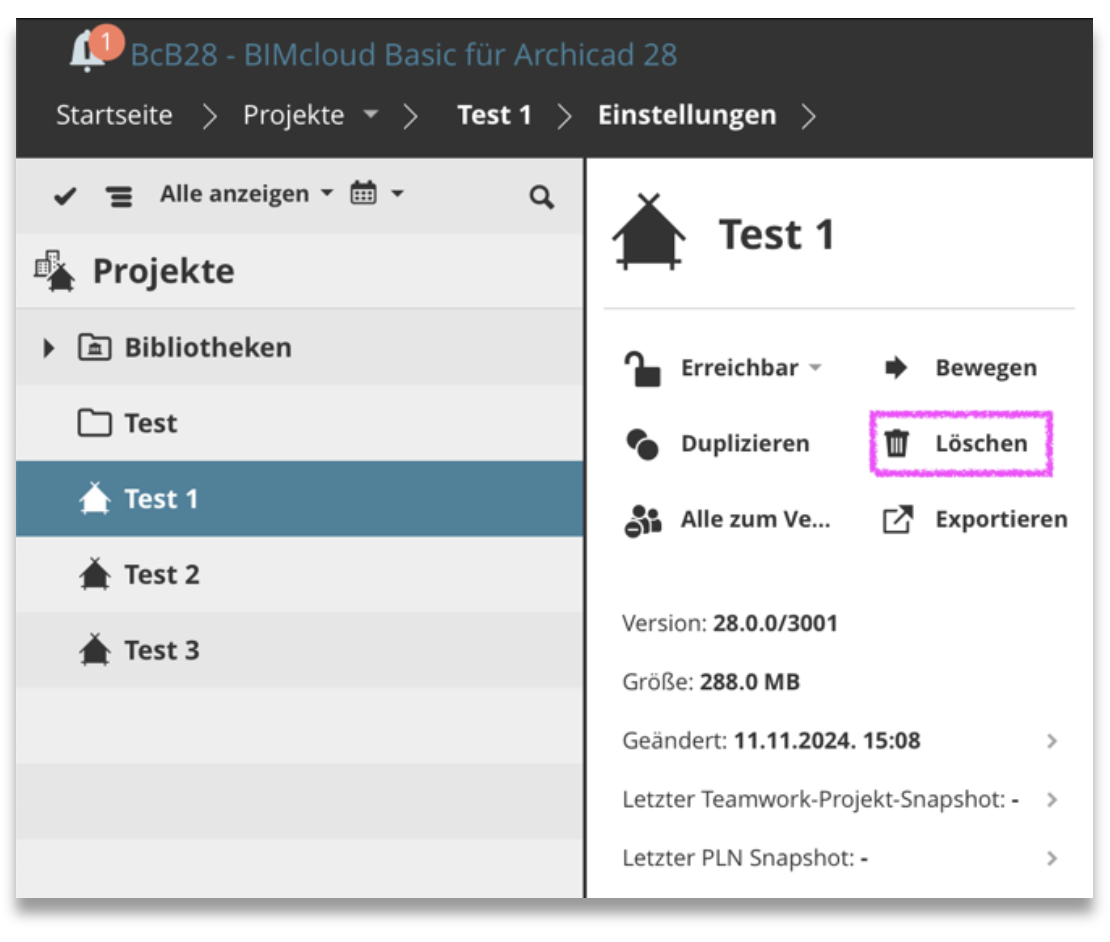
Task: Open Projekte breadcrumb
Action: click(294, 115)
